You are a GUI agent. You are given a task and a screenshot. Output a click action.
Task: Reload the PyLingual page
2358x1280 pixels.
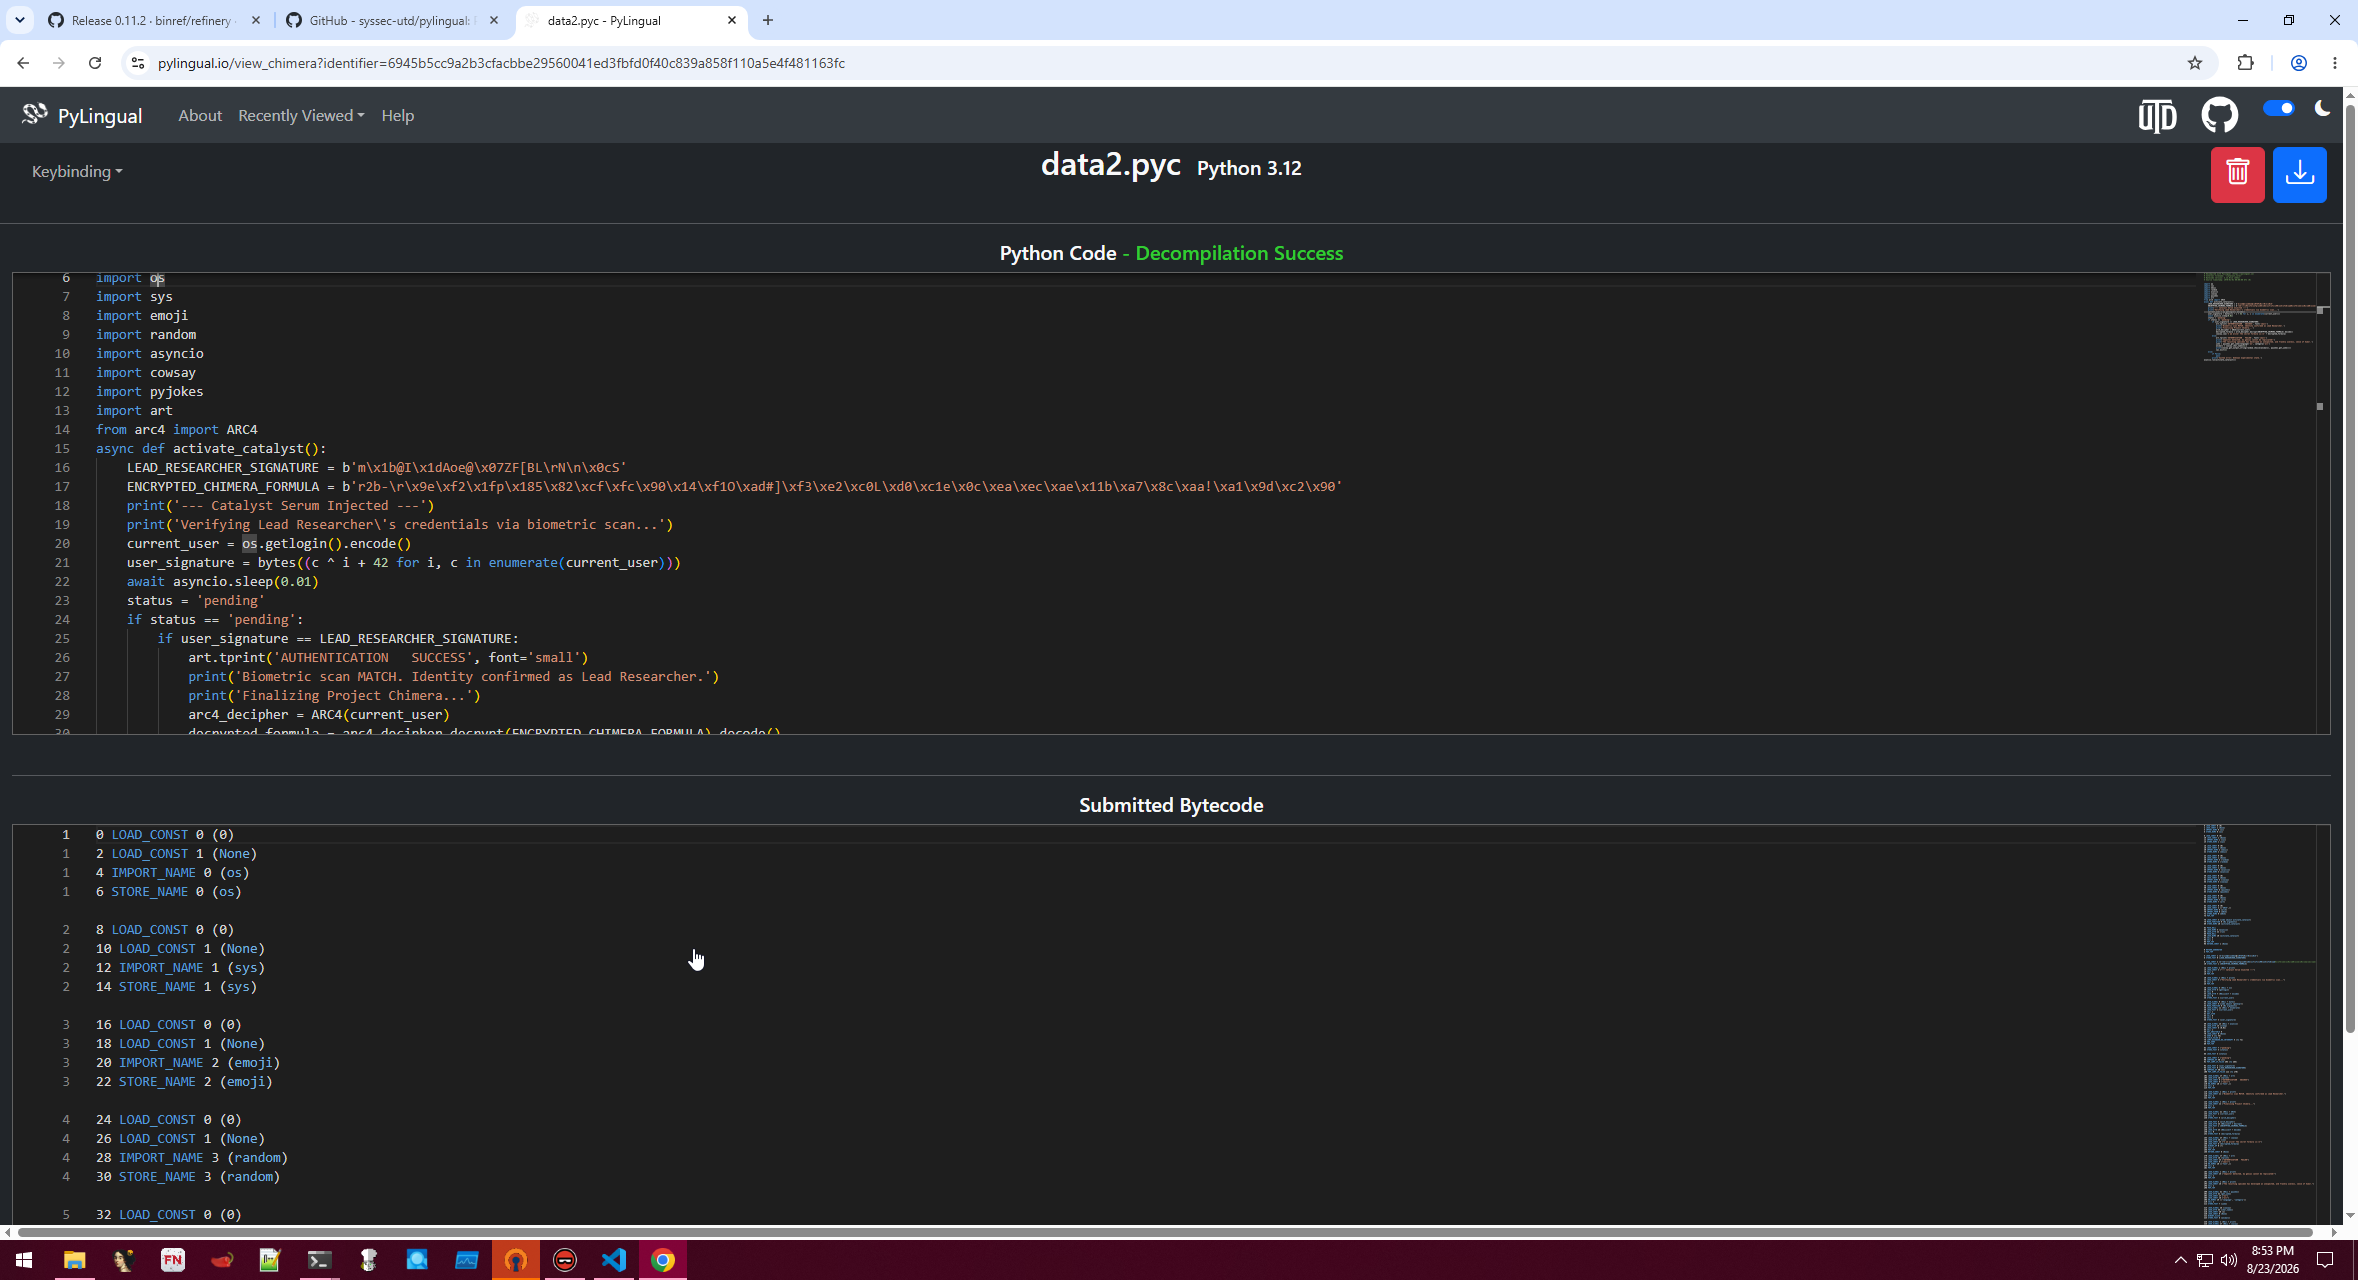click(x=95, y=63)
